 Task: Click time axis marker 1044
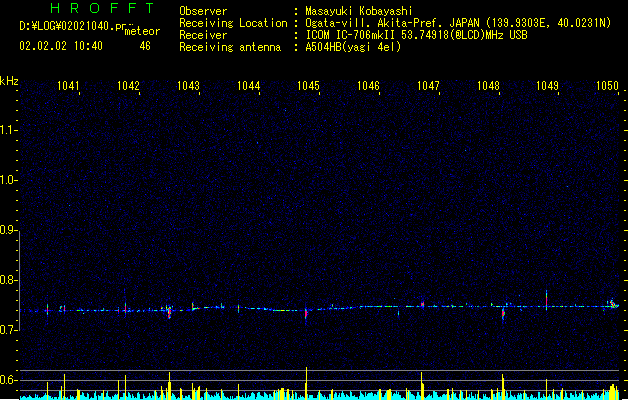pos(248,85)
